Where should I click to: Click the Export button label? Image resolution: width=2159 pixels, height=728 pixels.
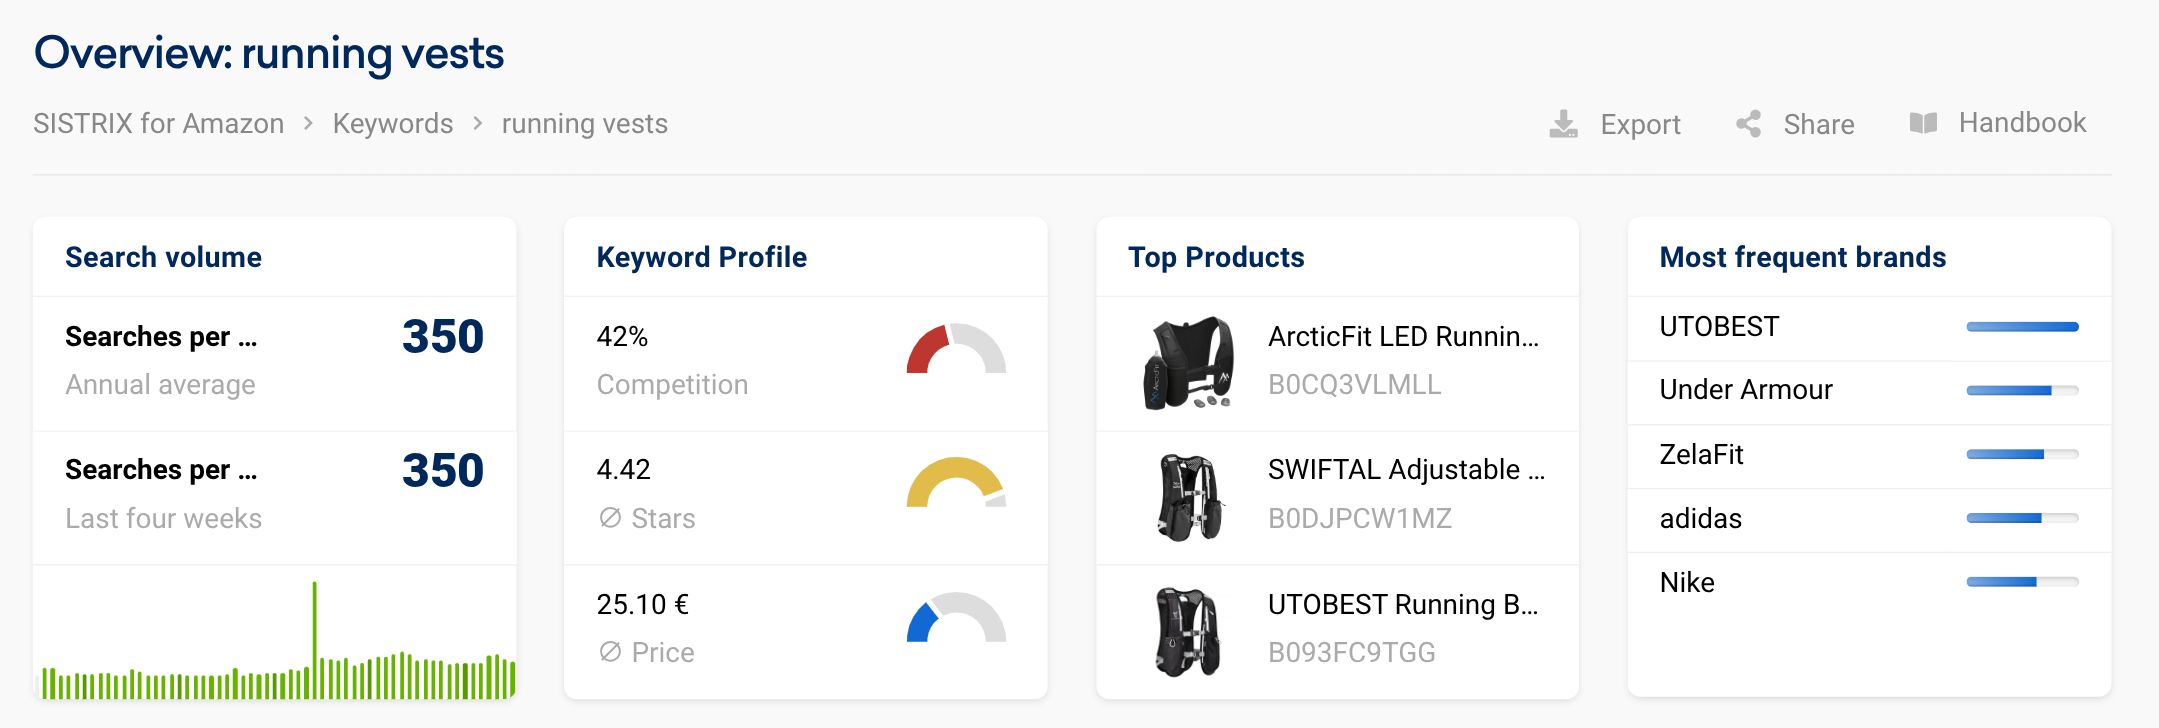1640,125
